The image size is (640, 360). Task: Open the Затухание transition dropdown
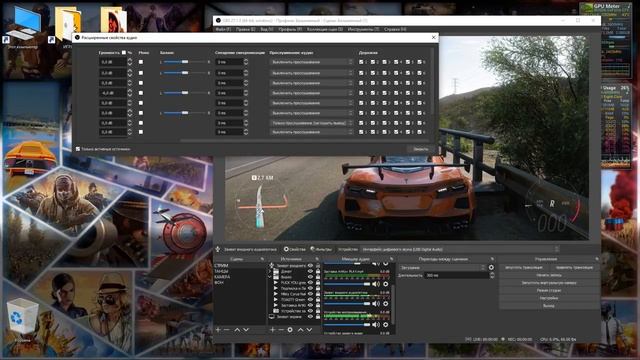click(443, 268)
